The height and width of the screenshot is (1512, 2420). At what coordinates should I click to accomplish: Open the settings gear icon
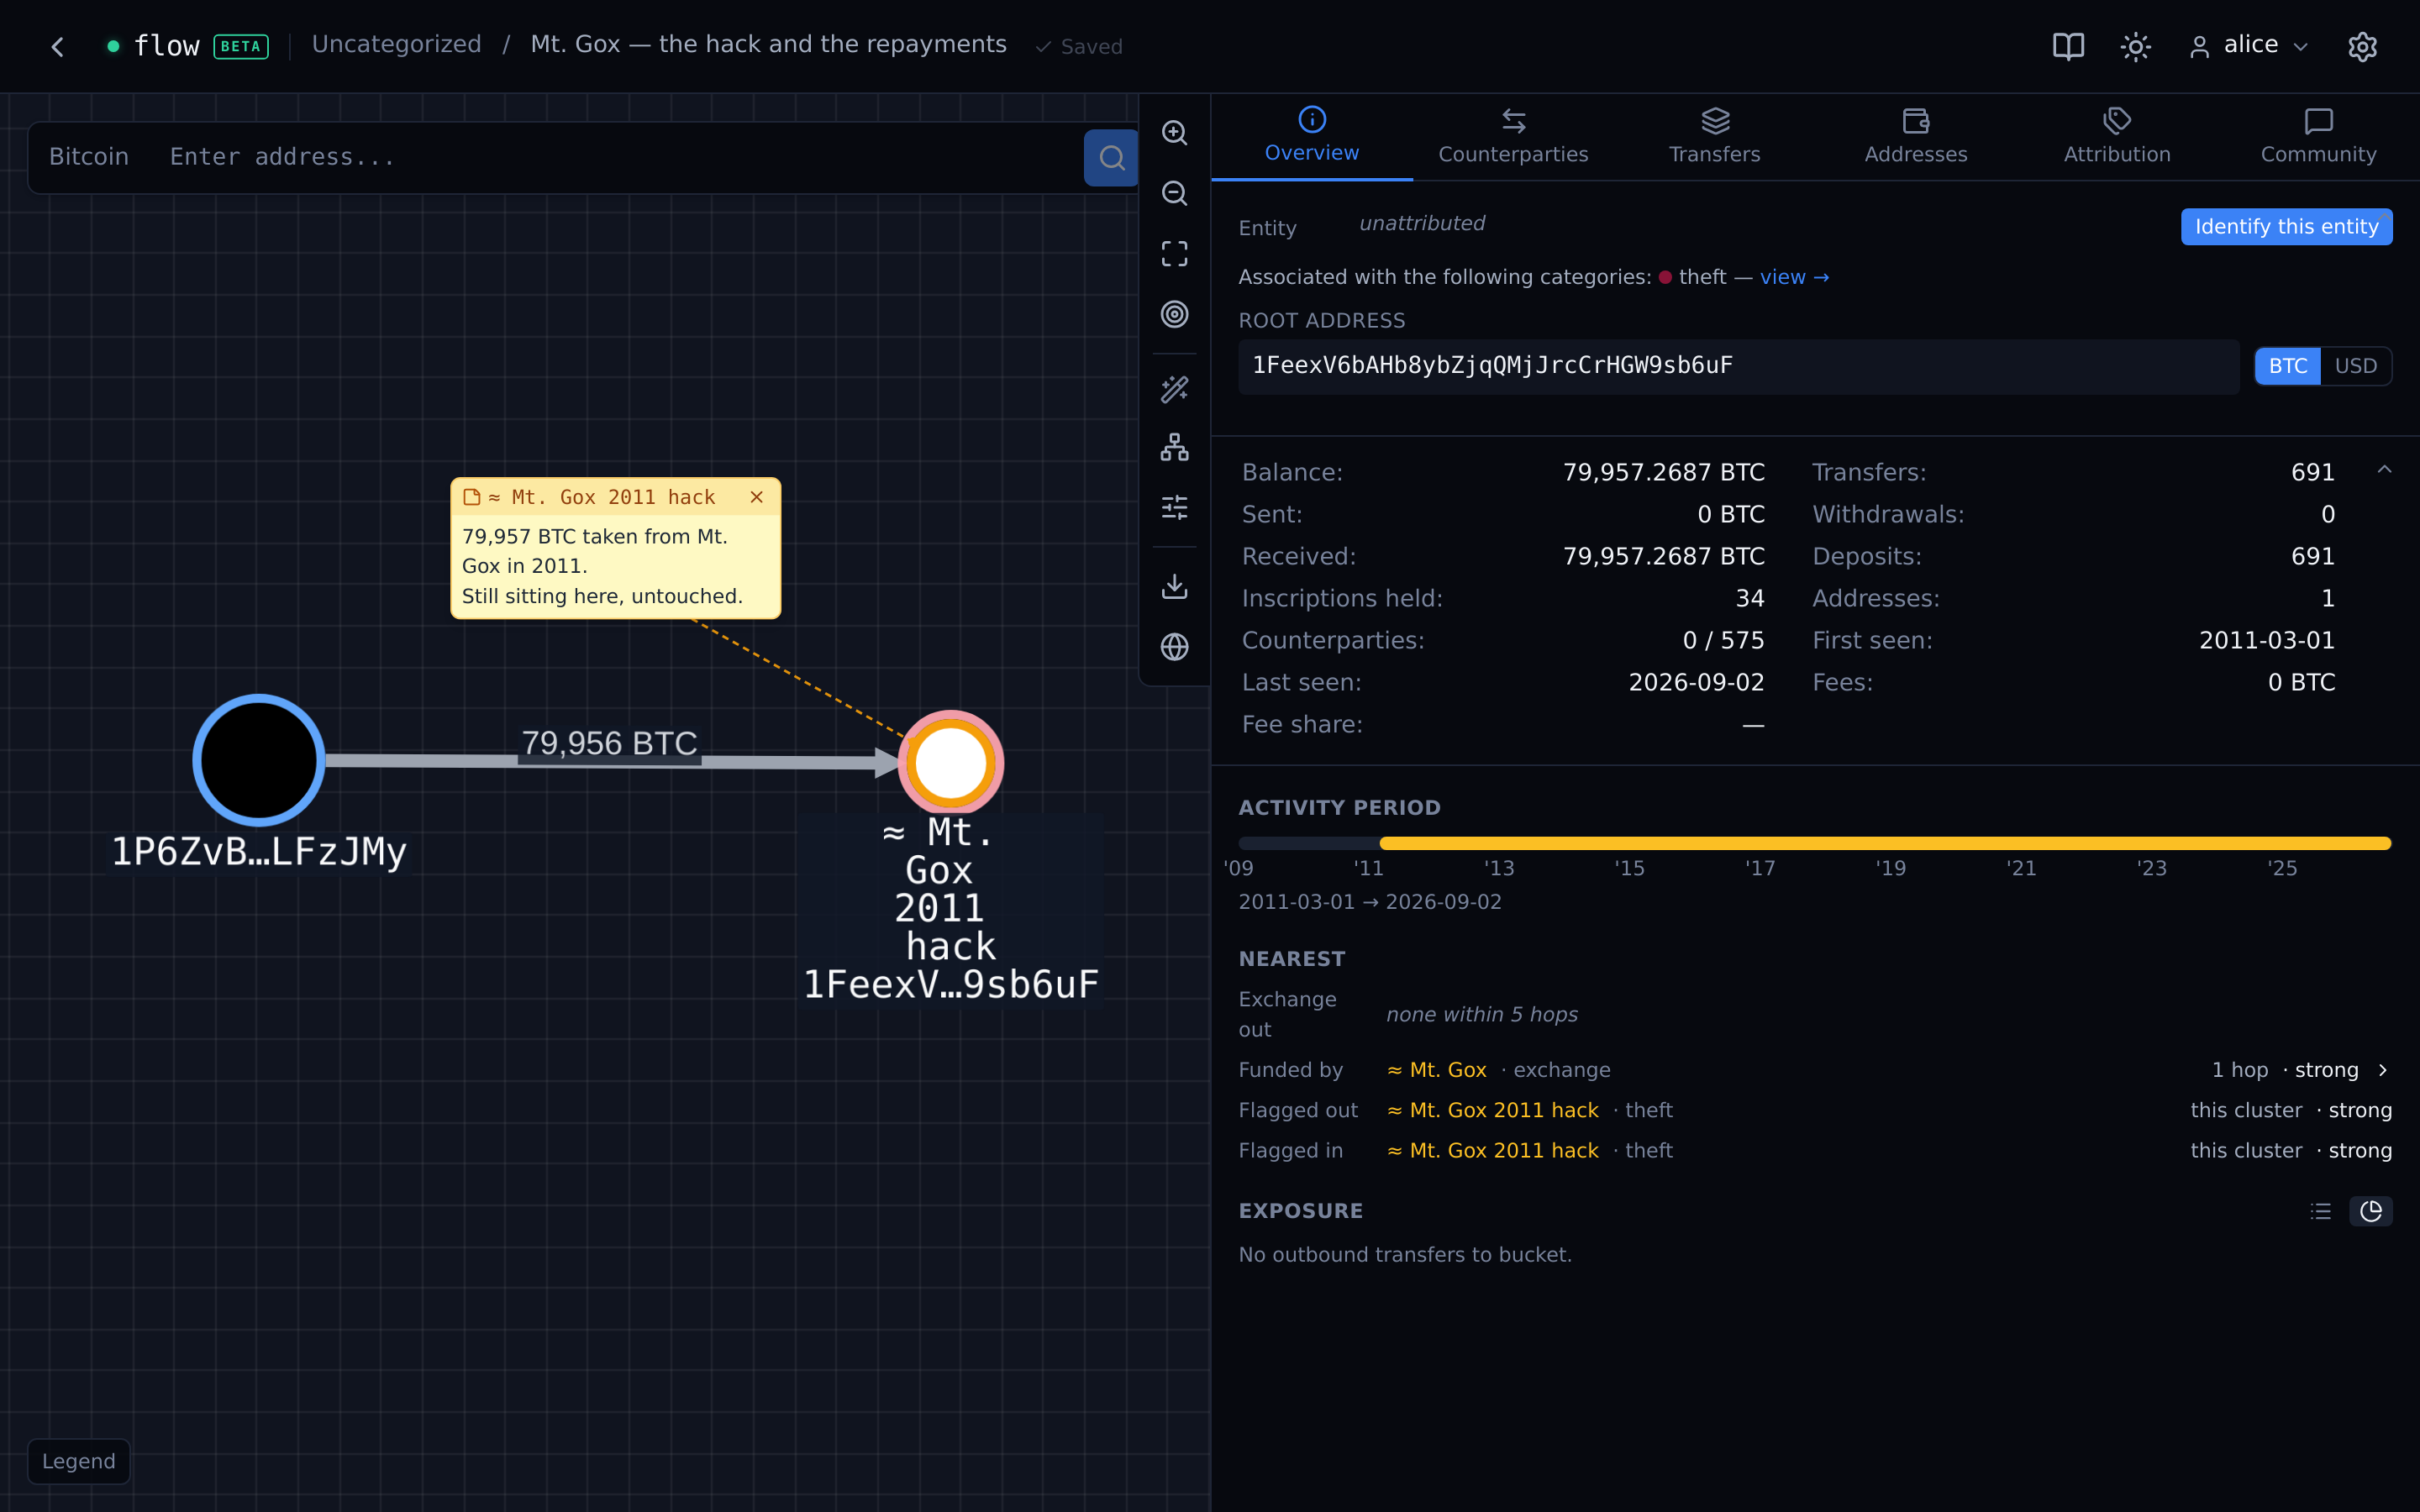tap(2362, 47)
